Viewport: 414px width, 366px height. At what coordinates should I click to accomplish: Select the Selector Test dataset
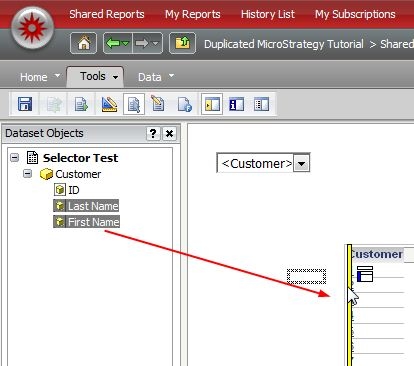click(x=80, y=158)
